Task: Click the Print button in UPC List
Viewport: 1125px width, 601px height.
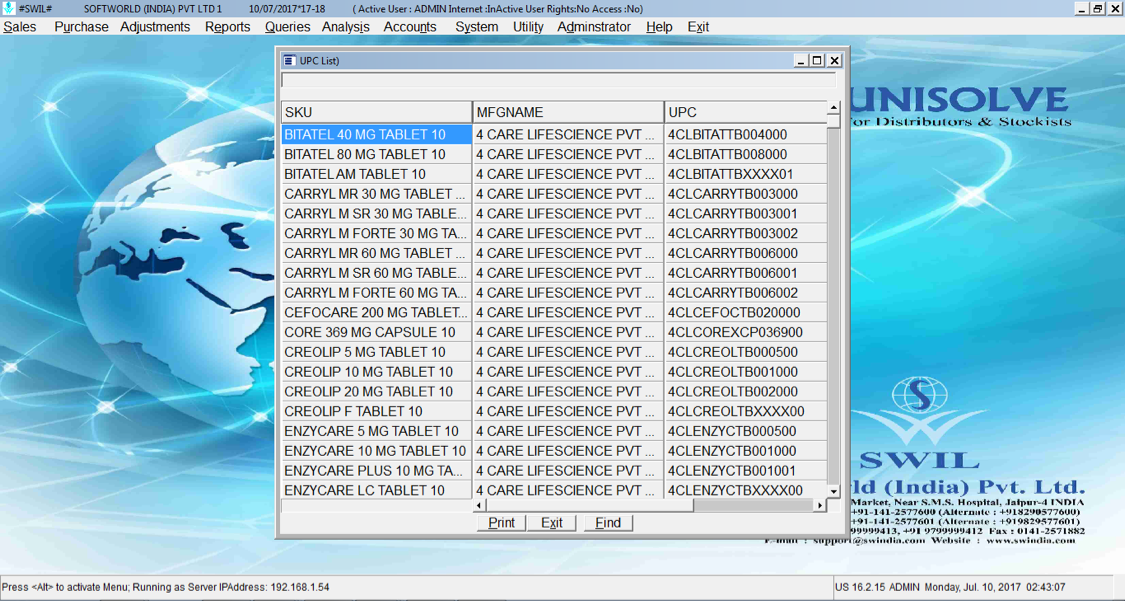Action: (502, 523)
